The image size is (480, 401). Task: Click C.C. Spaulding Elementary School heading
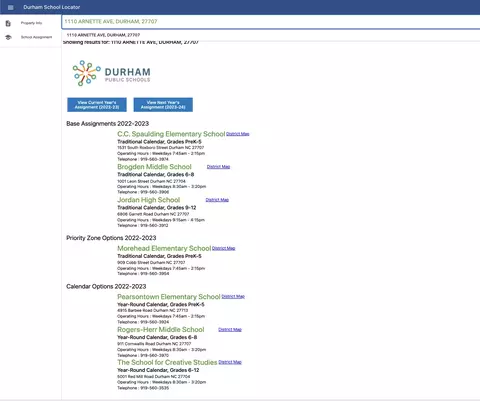(x=171, y=134)
